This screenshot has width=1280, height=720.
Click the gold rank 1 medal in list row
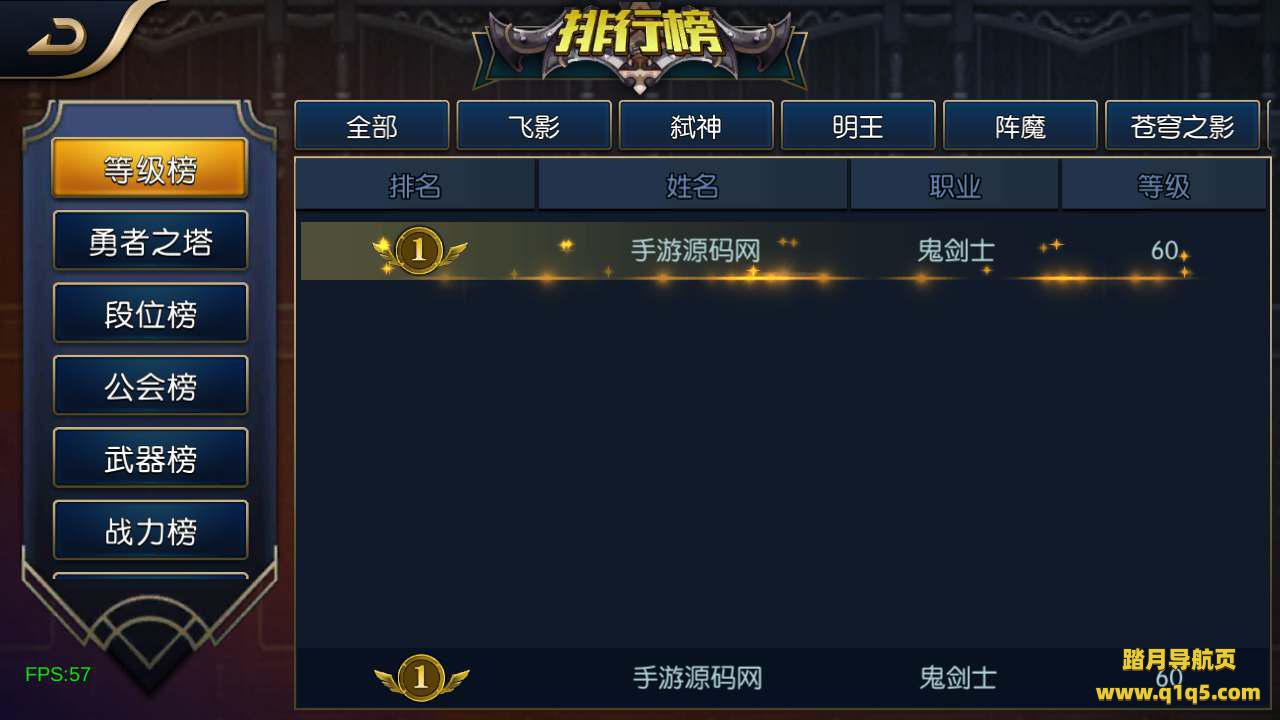pyautogui.click(x=420, y=251)
